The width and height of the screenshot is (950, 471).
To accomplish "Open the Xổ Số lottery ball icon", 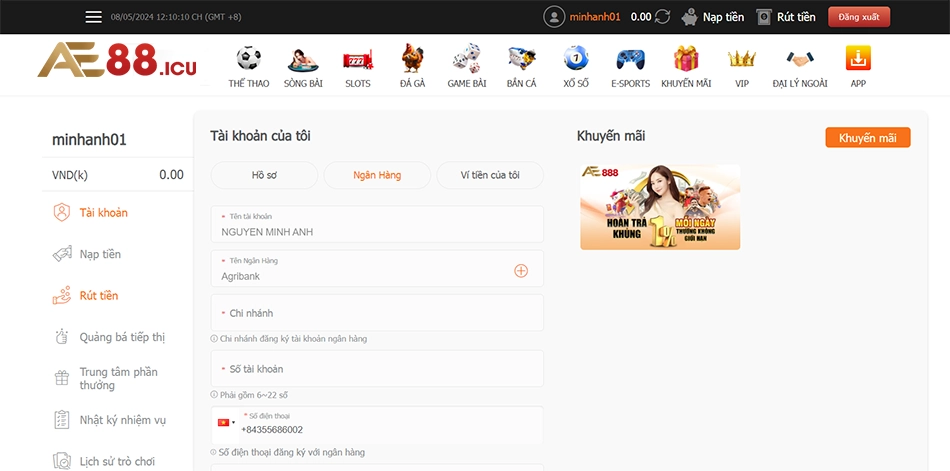I will click(x=575, y=59).
